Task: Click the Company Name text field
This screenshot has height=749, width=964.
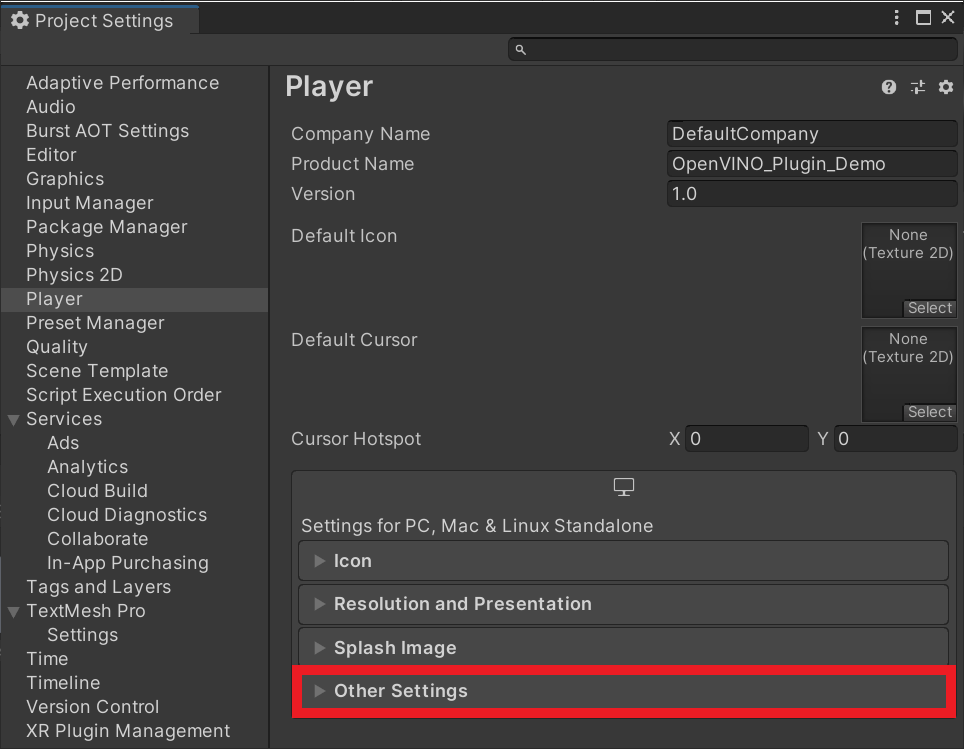Action: pos(811,134)
